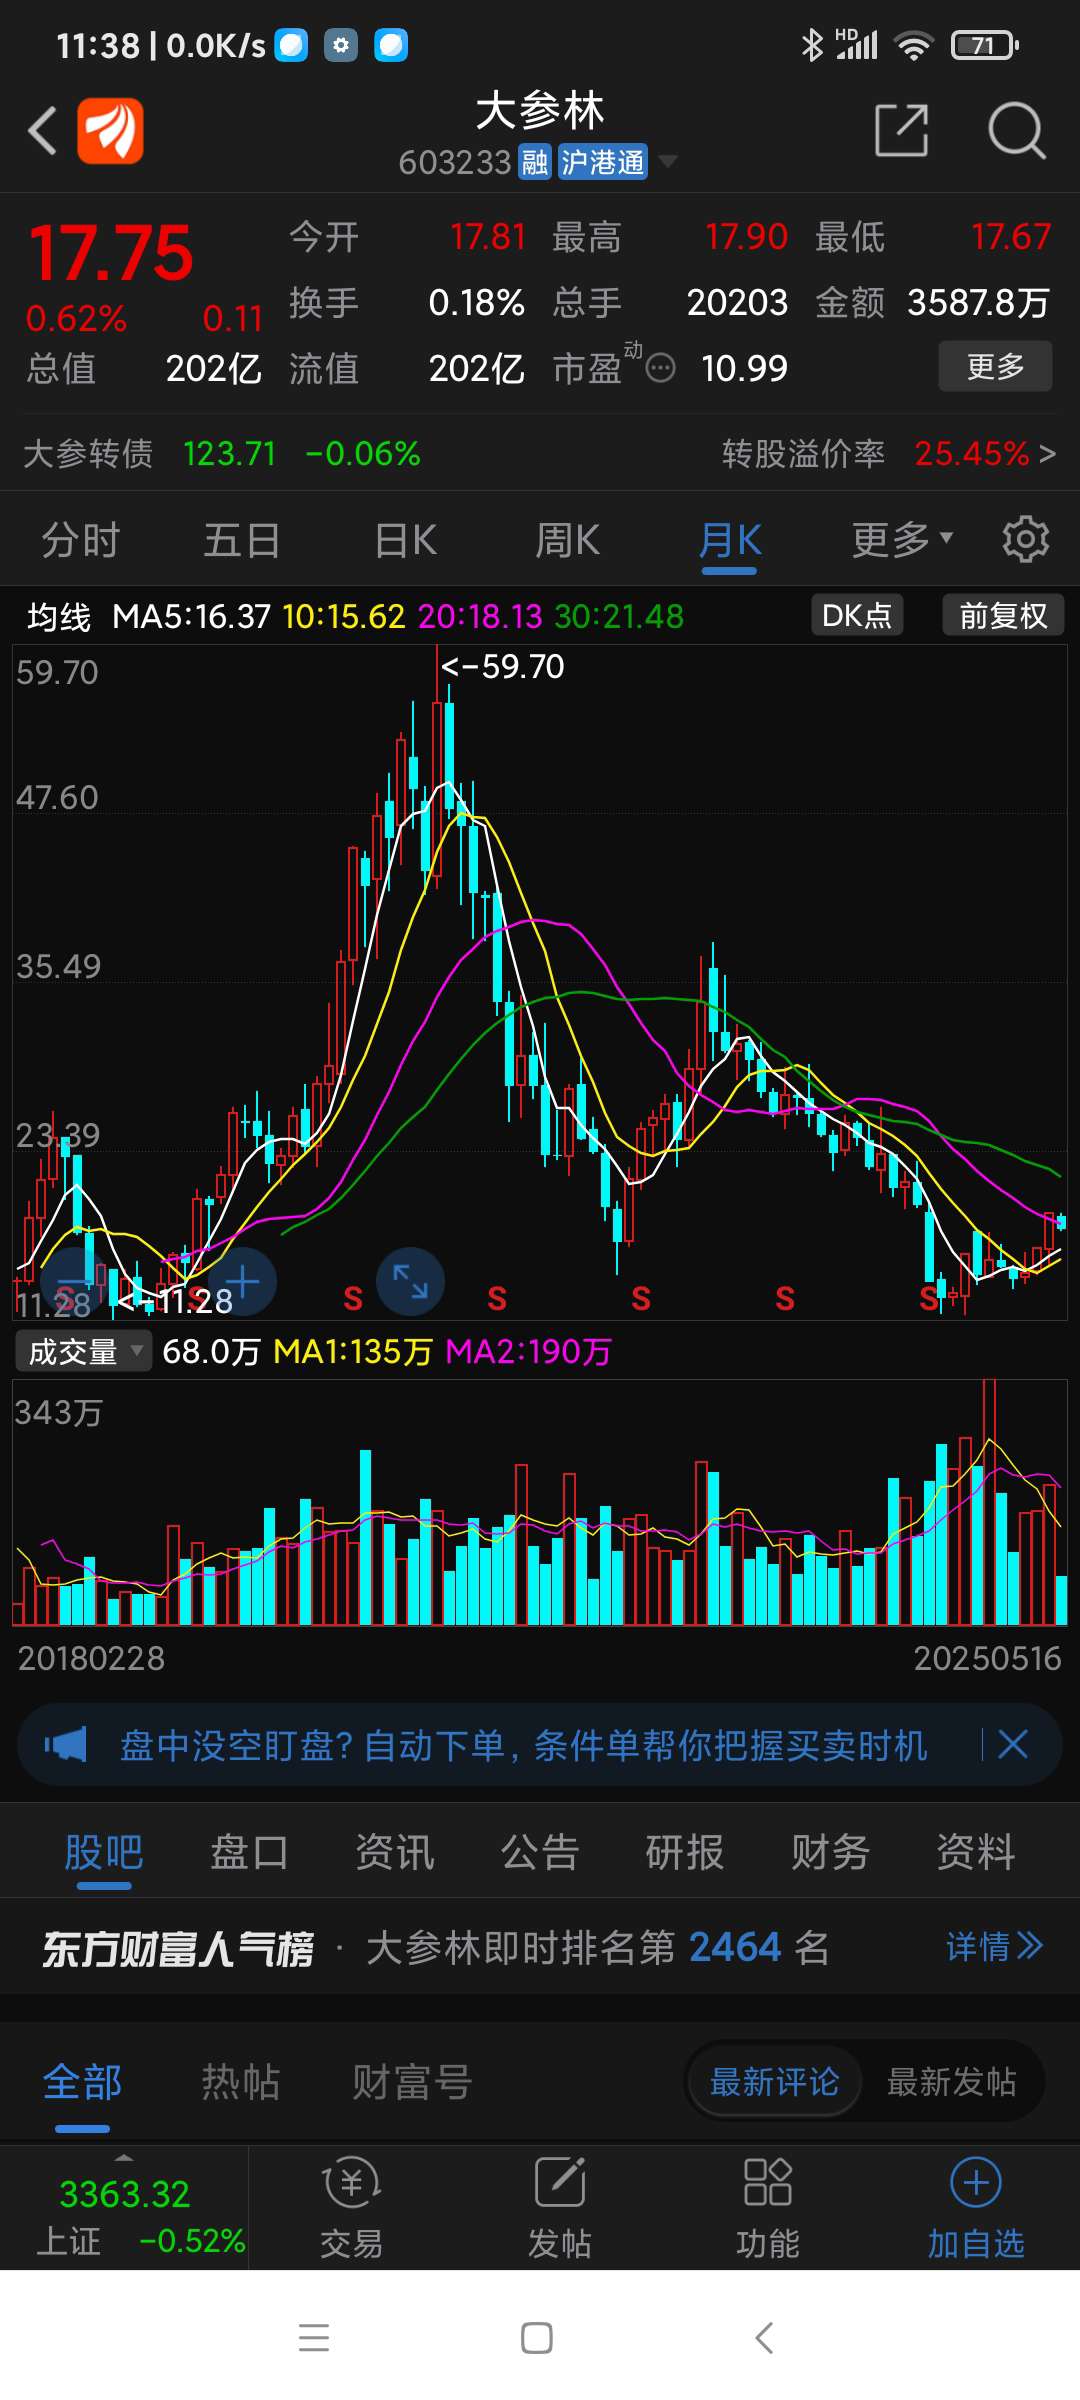Tap 东方财富人气榜 ranking title
This screenshot has width=1080, height=2400.
coord(178,1948)
